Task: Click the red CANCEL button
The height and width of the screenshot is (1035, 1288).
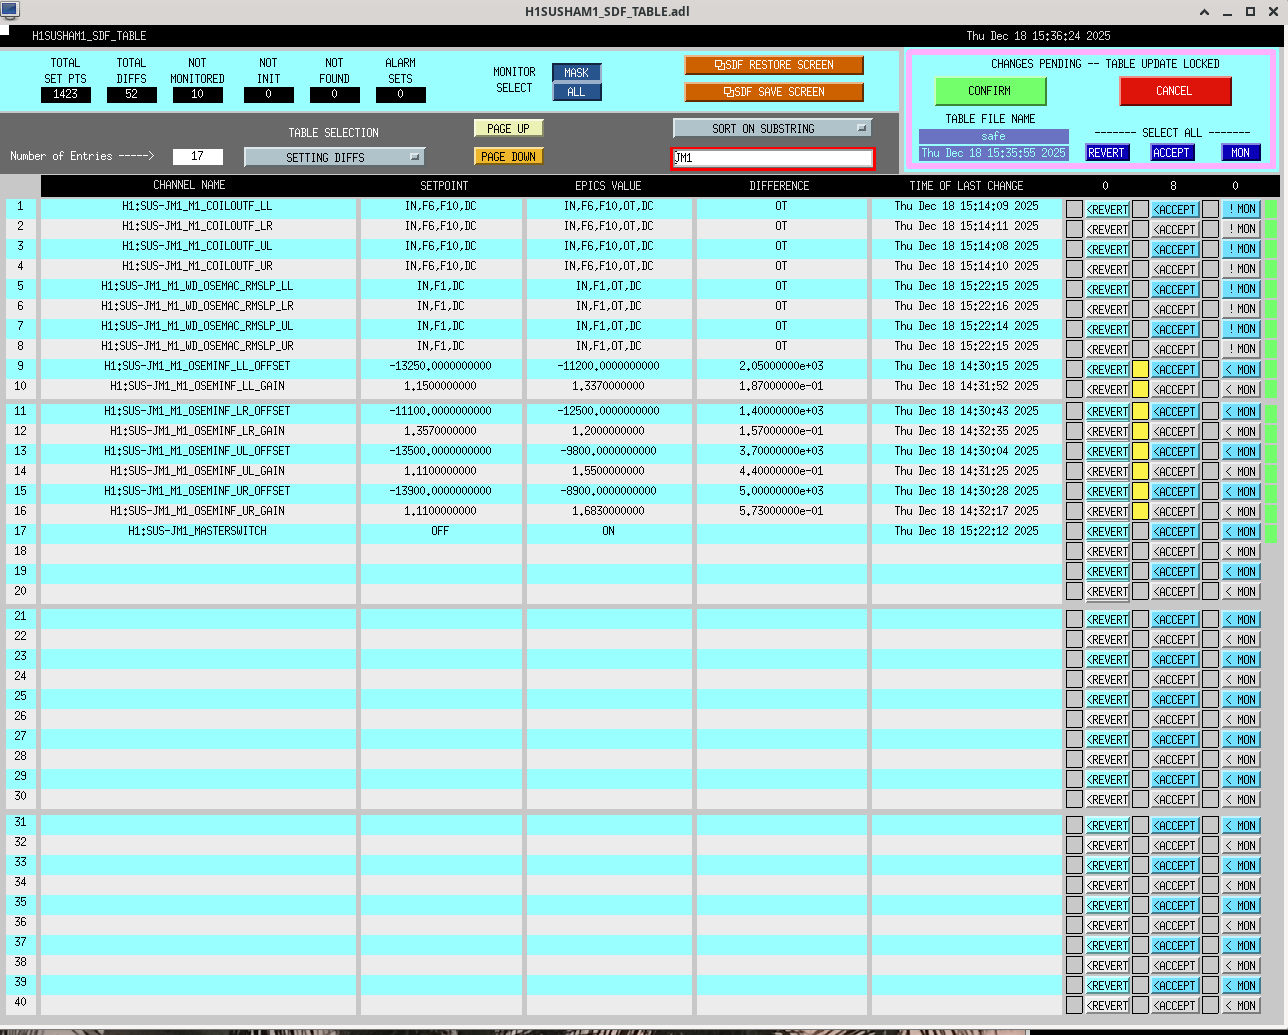Action: click(1174, 91)
